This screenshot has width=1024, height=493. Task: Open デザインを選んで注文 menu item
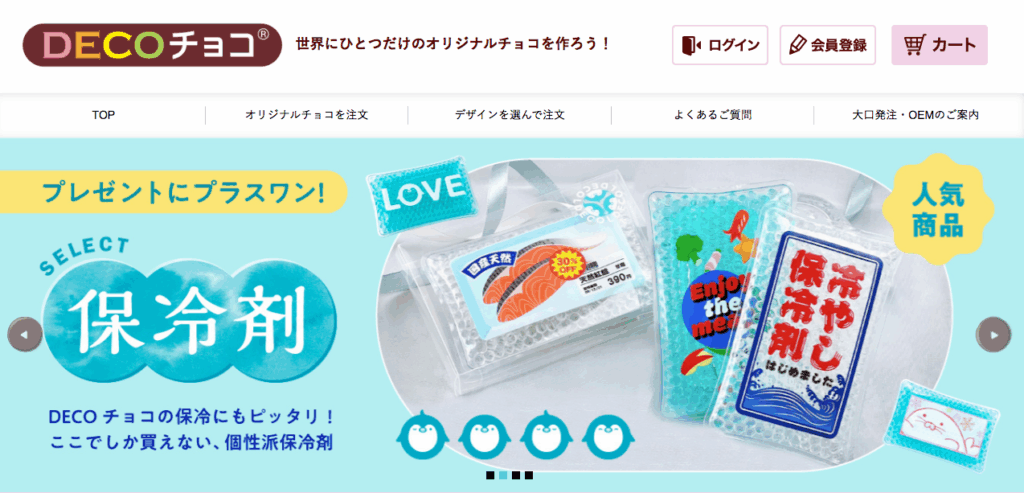[x=510, y=116]
